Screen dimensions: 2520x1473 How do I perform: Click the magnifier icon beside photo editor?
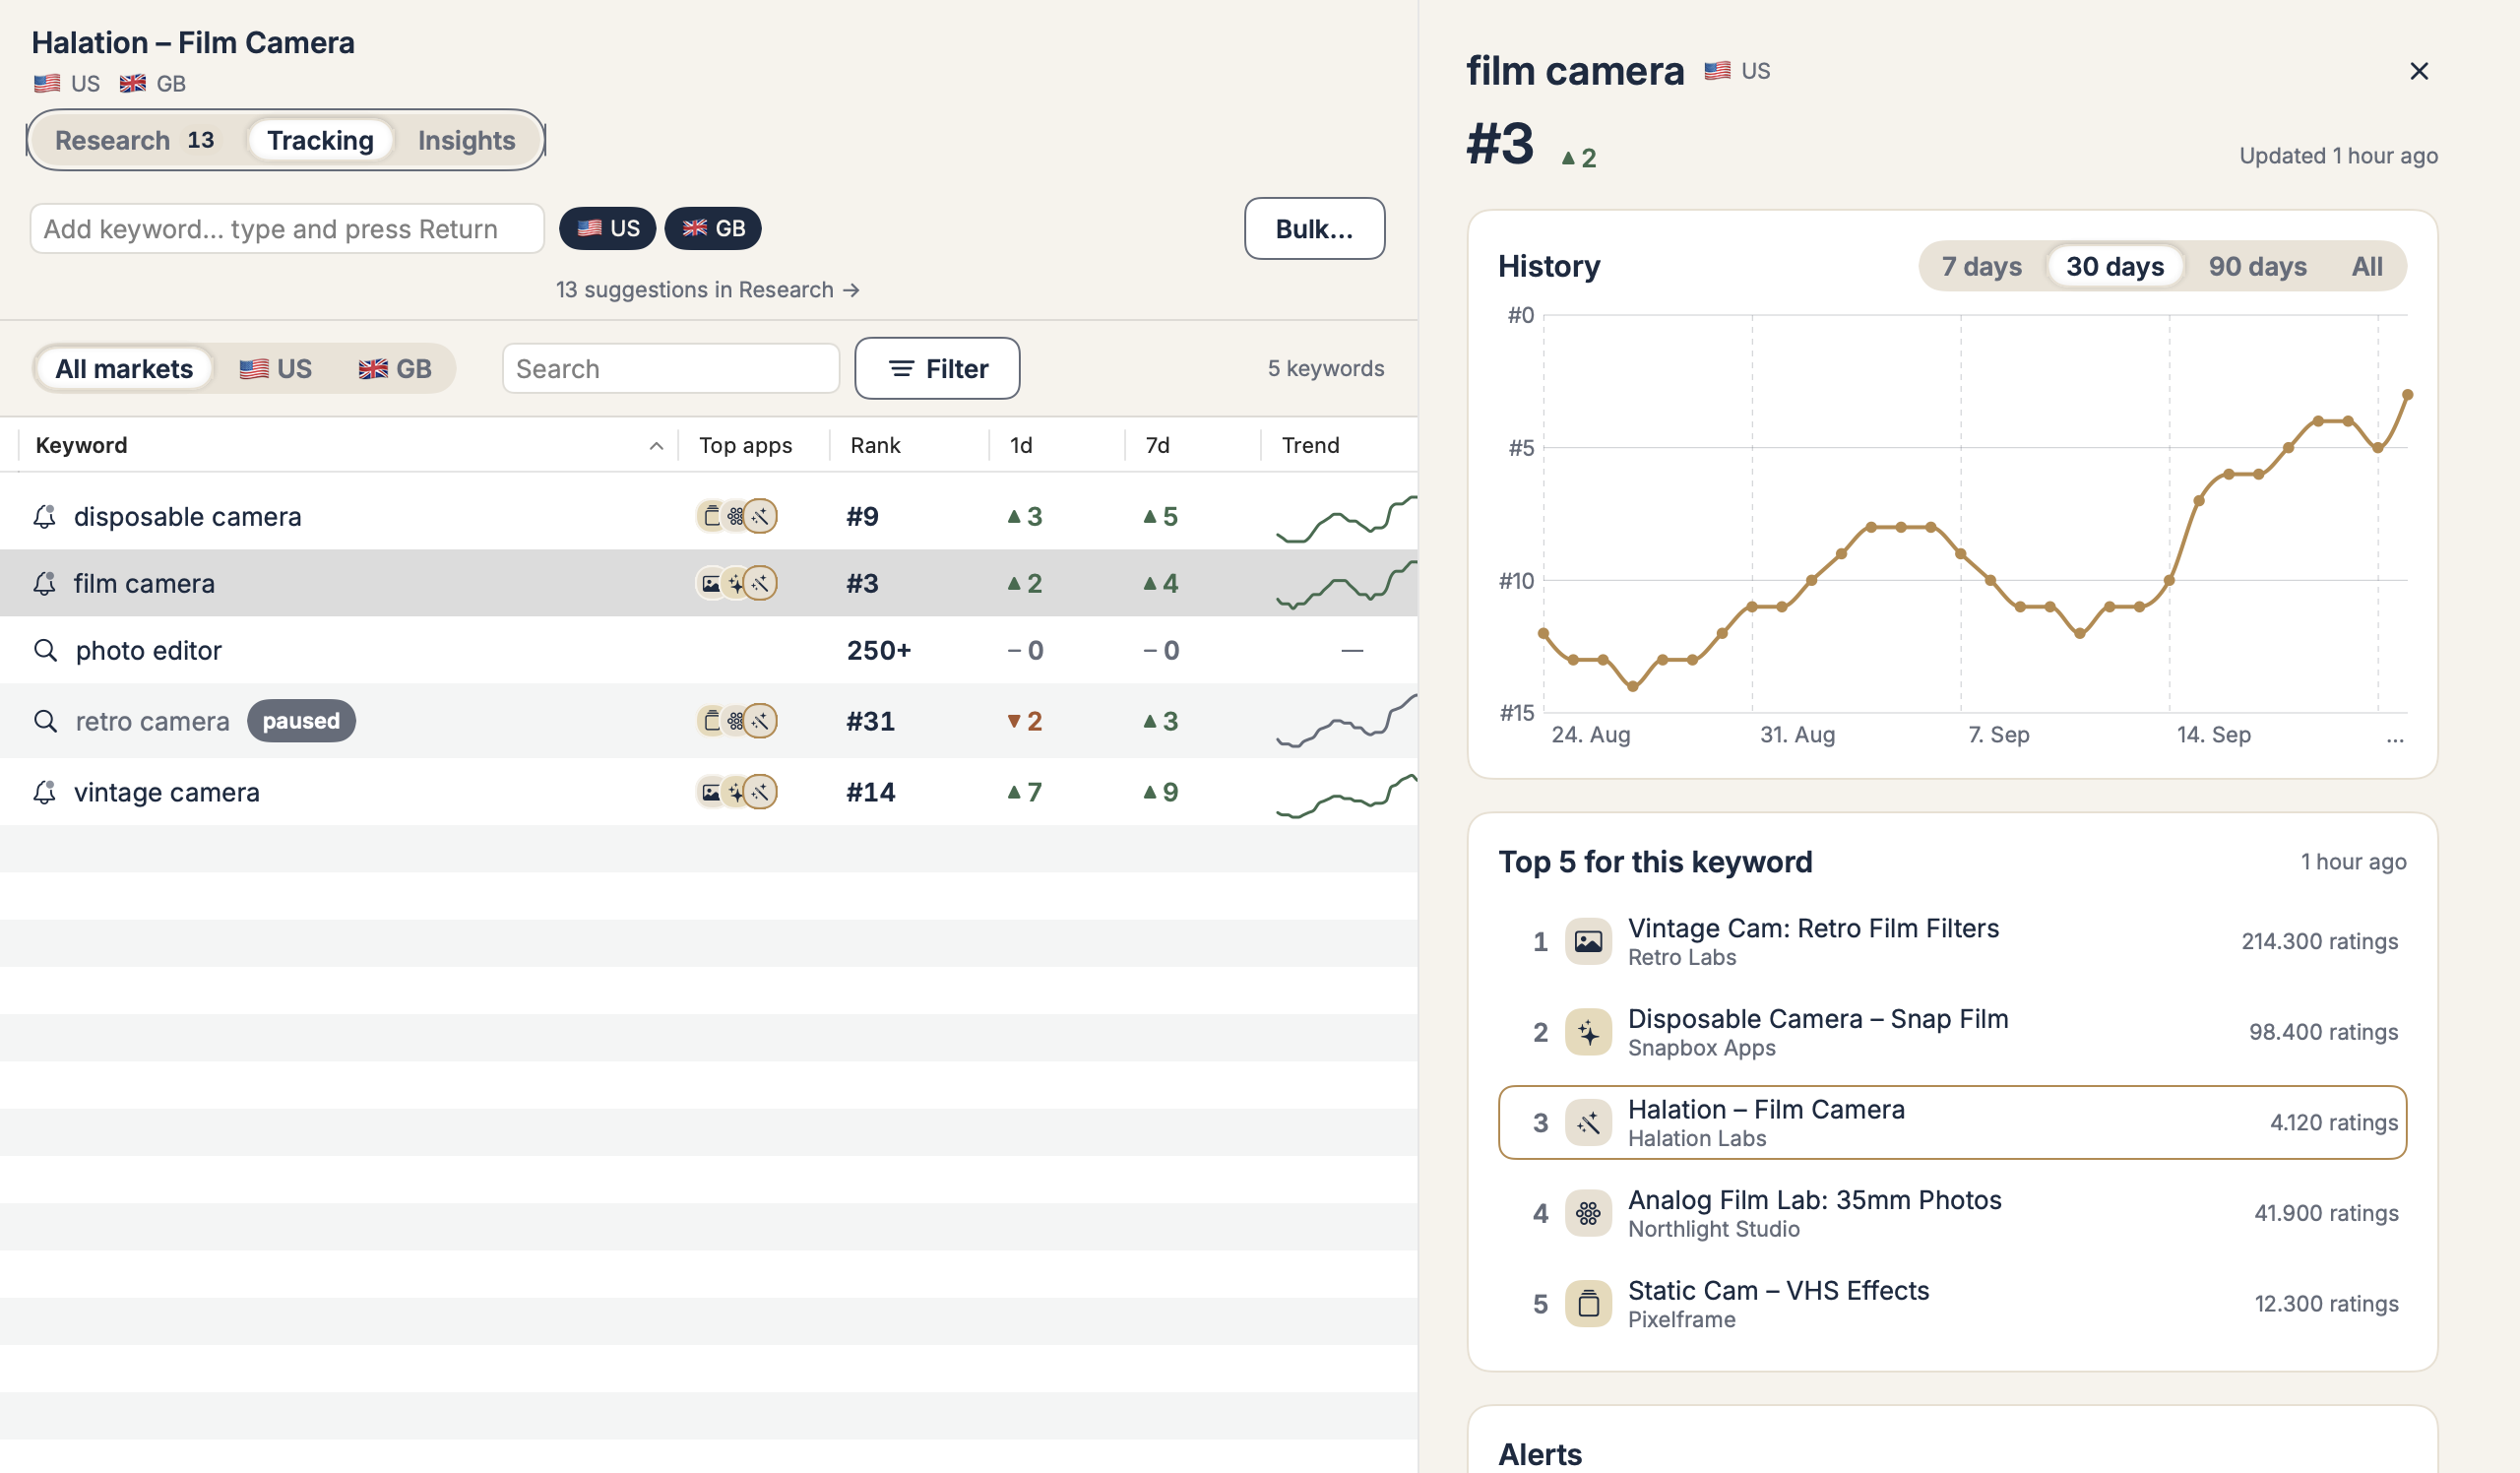pyautogui.click(x=45, y=650)
